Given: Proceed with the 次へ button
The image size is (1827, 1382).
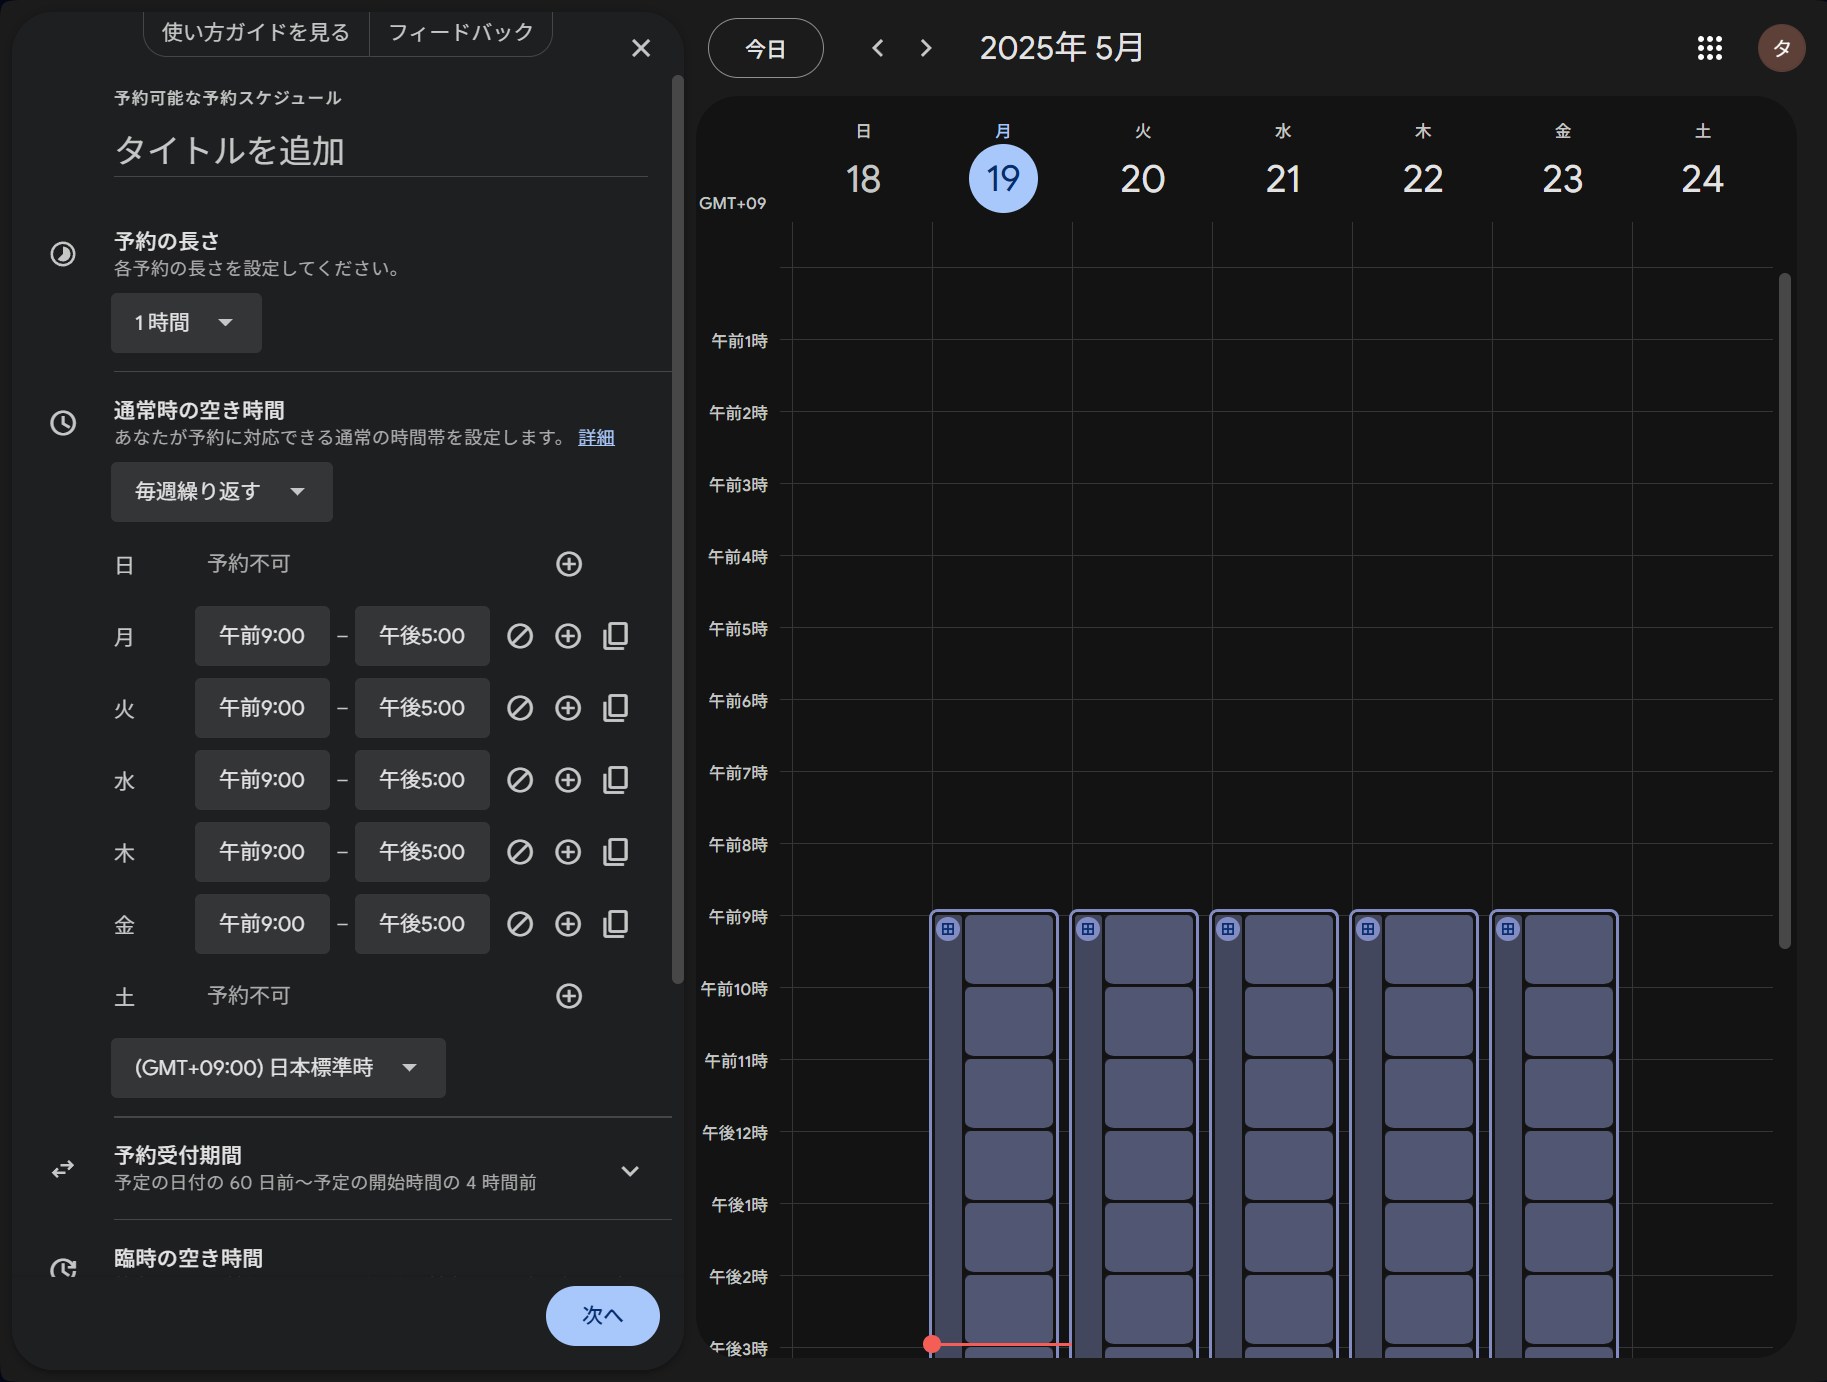Looking at the screenshot, I should (603, 1316).
